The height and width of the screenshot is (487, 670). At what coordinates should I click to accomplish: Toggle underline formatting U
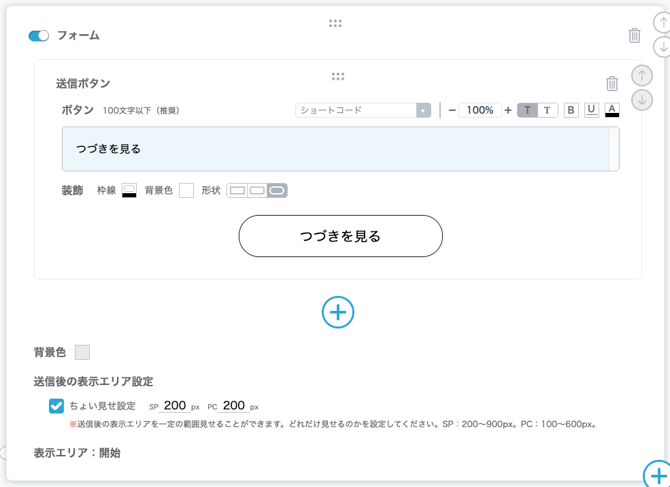click(x=591, y=110)
